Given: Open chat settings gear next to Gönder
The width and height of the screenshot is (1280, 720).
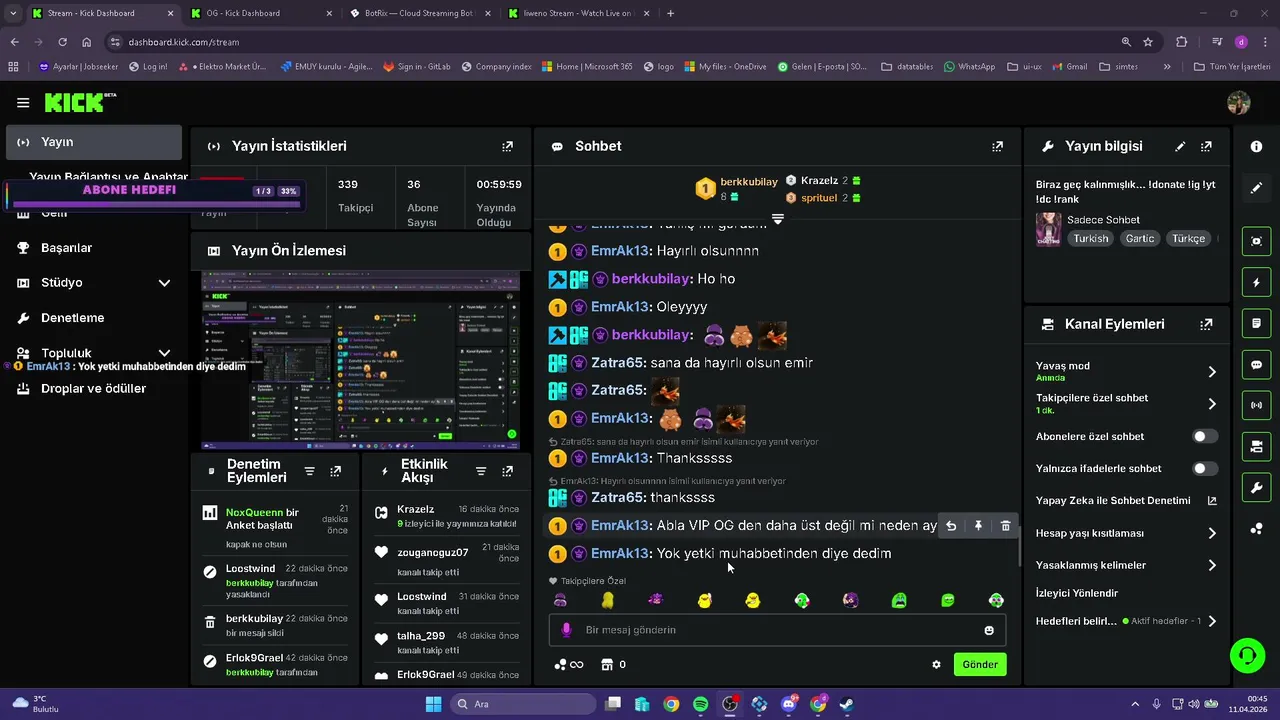Looking at the screenshot, I should (x=936, y=664).
